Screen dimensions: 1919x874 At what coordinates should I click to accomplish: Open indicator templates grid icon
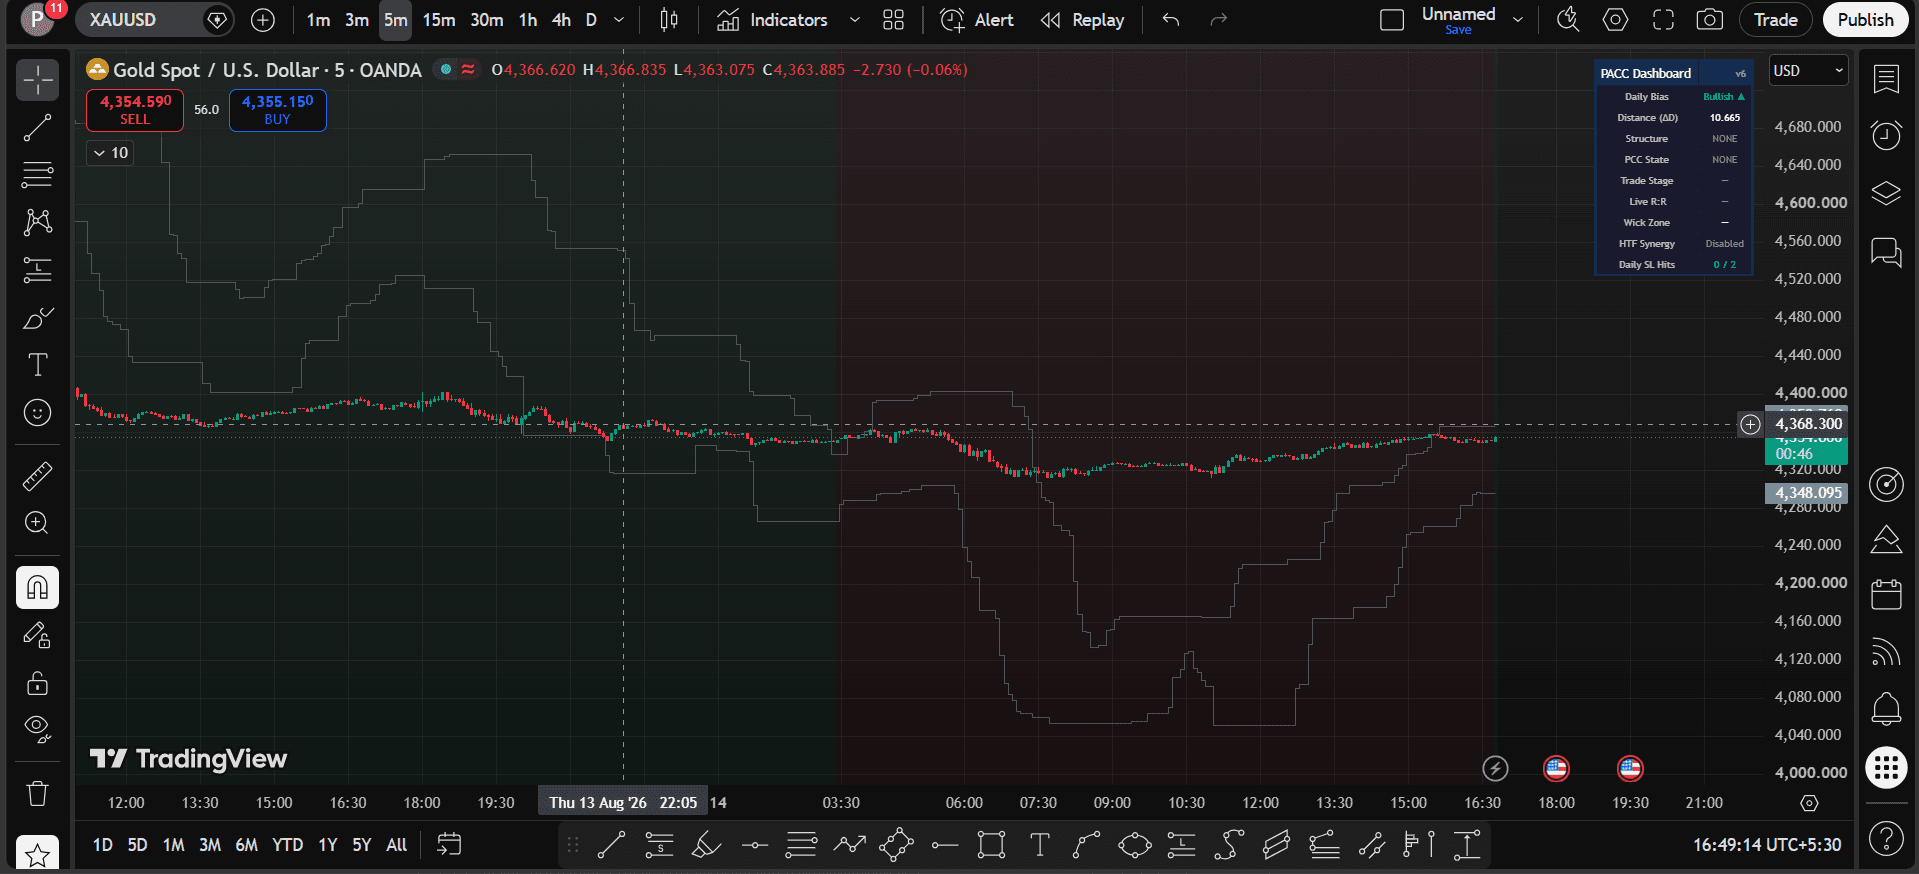(894, 20)
